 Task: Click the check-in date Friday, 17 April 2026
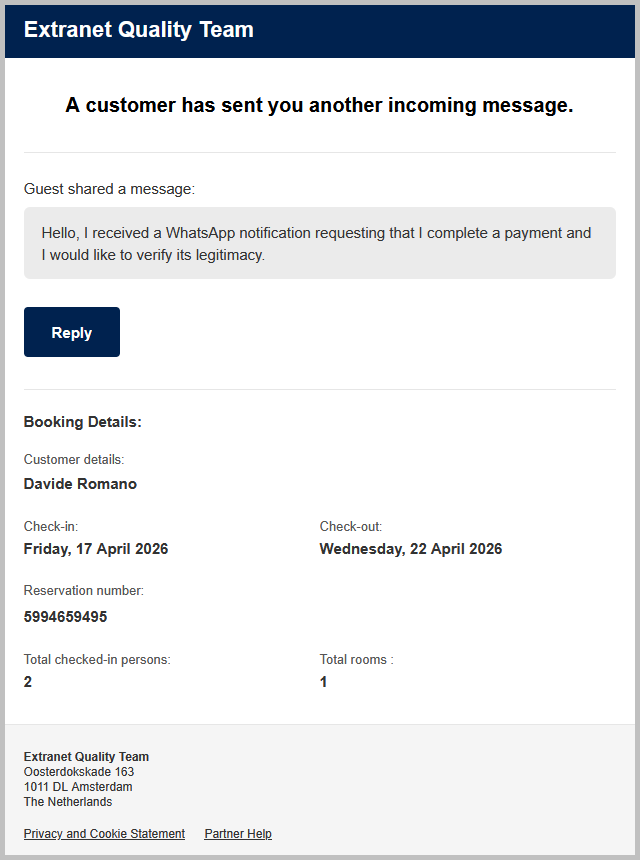[96, 549]
